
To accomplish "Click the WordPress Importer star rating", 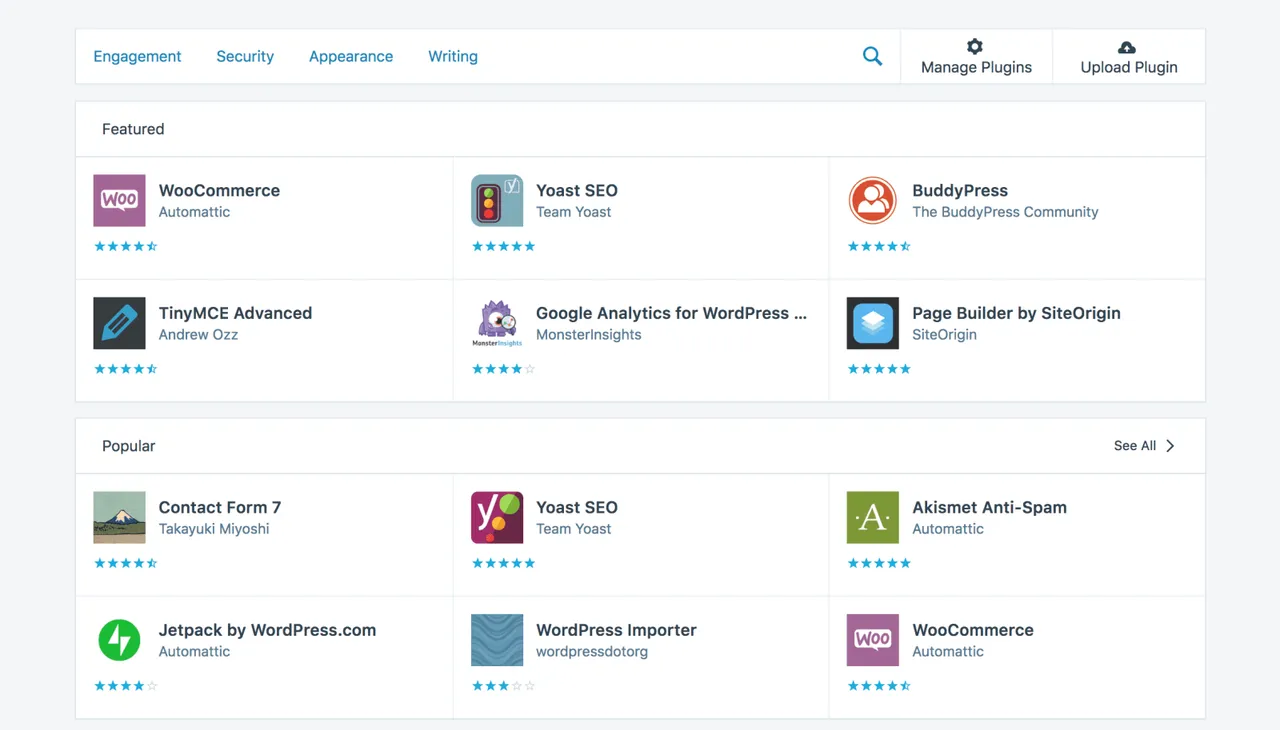I will 504,686.
